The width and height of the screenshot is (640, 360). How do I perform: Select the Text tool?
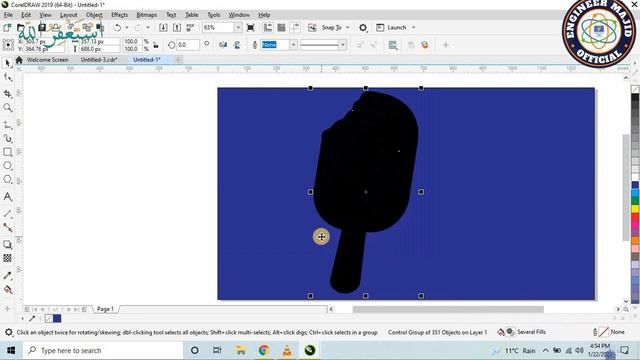coord(7,197)
